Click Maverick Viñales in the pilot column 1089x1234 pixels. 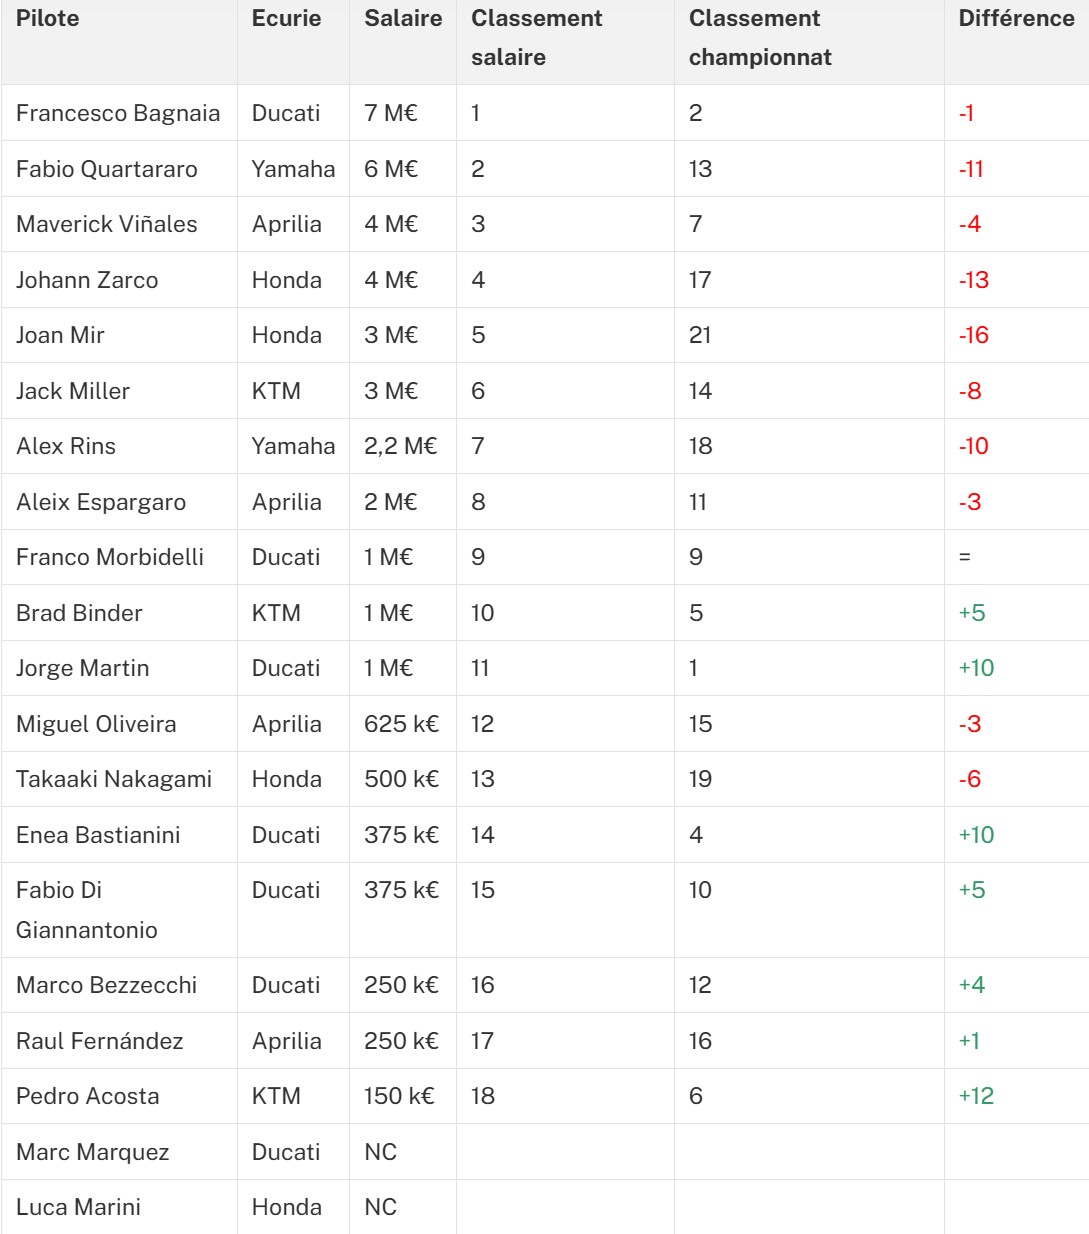[x=107, y=224]
